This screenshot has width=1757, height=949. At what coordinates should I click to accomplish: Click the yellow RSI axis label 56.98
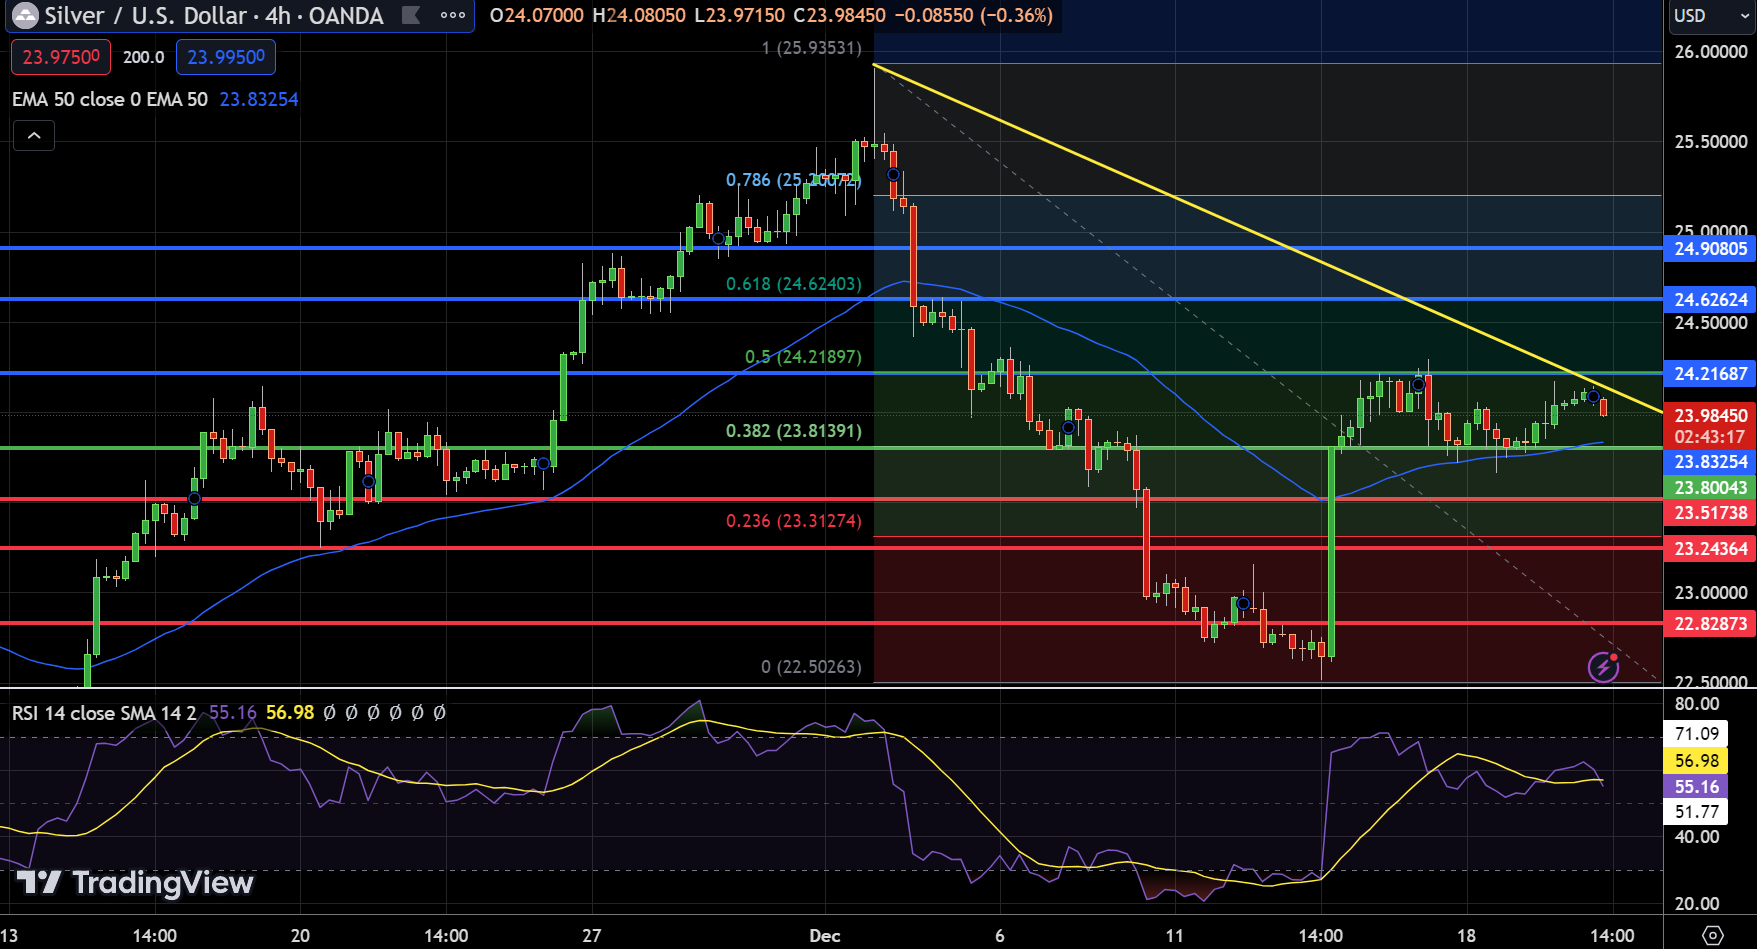point(1696,761)
